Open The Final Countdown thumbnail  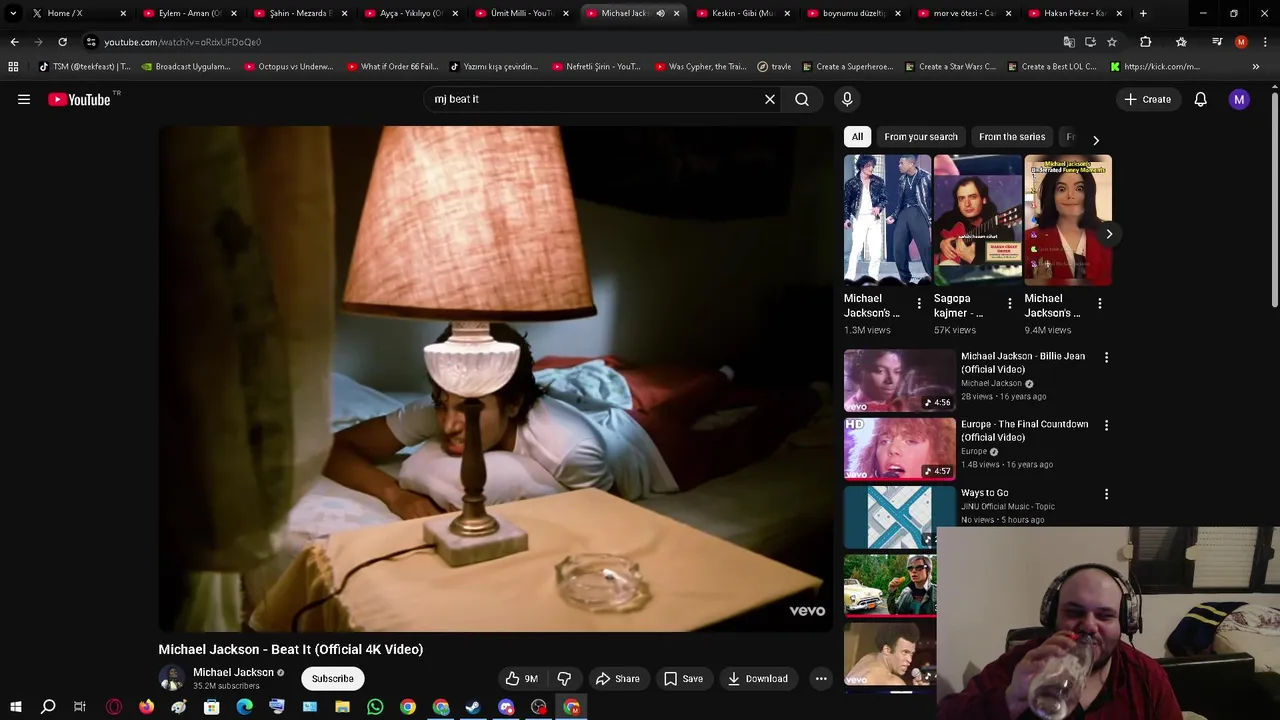click(x=899, y=449)
